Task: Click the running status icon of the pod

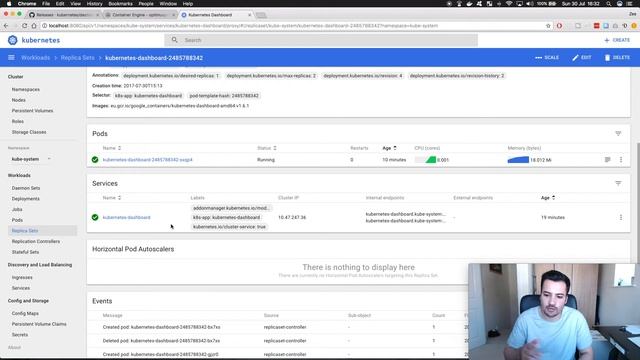Action: [95, 160]
